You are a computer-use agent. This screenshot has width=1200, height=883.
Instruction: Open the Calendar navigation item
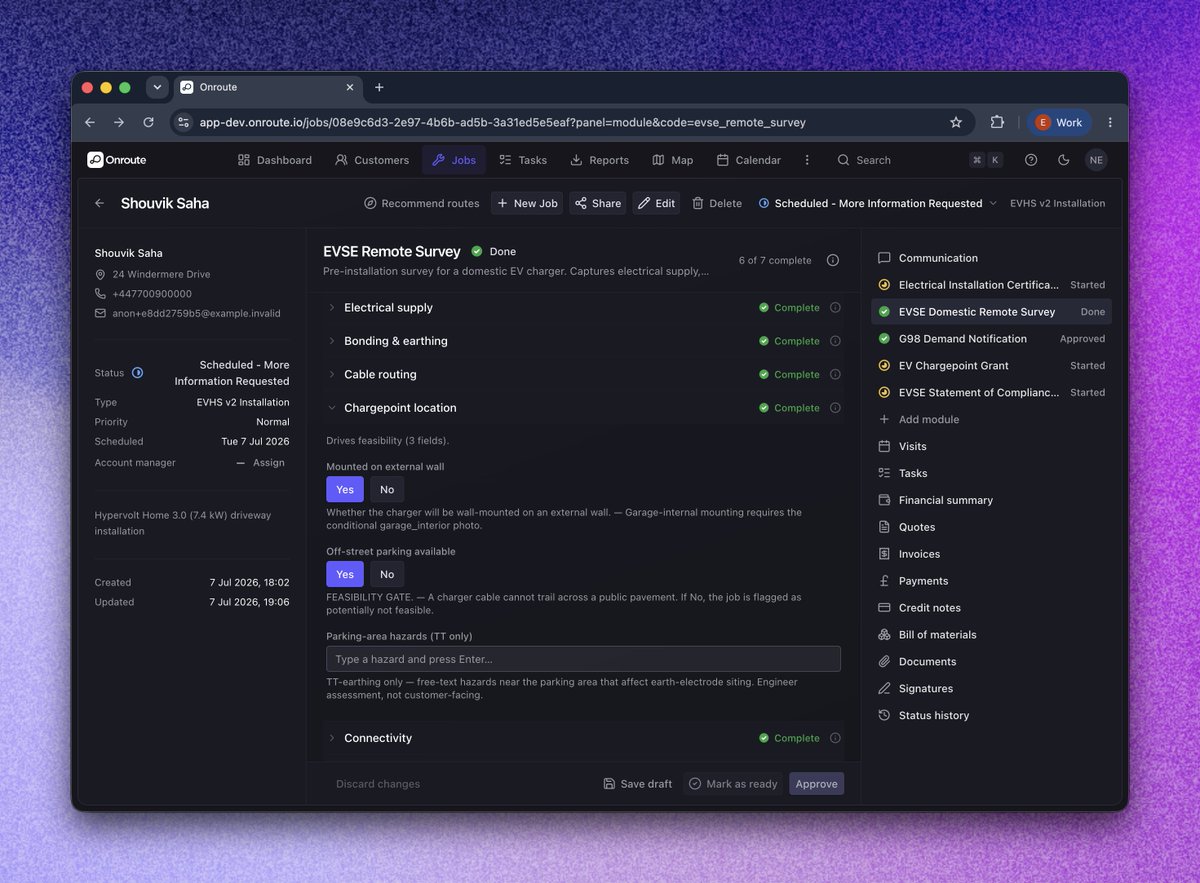(x=749, y=160)
